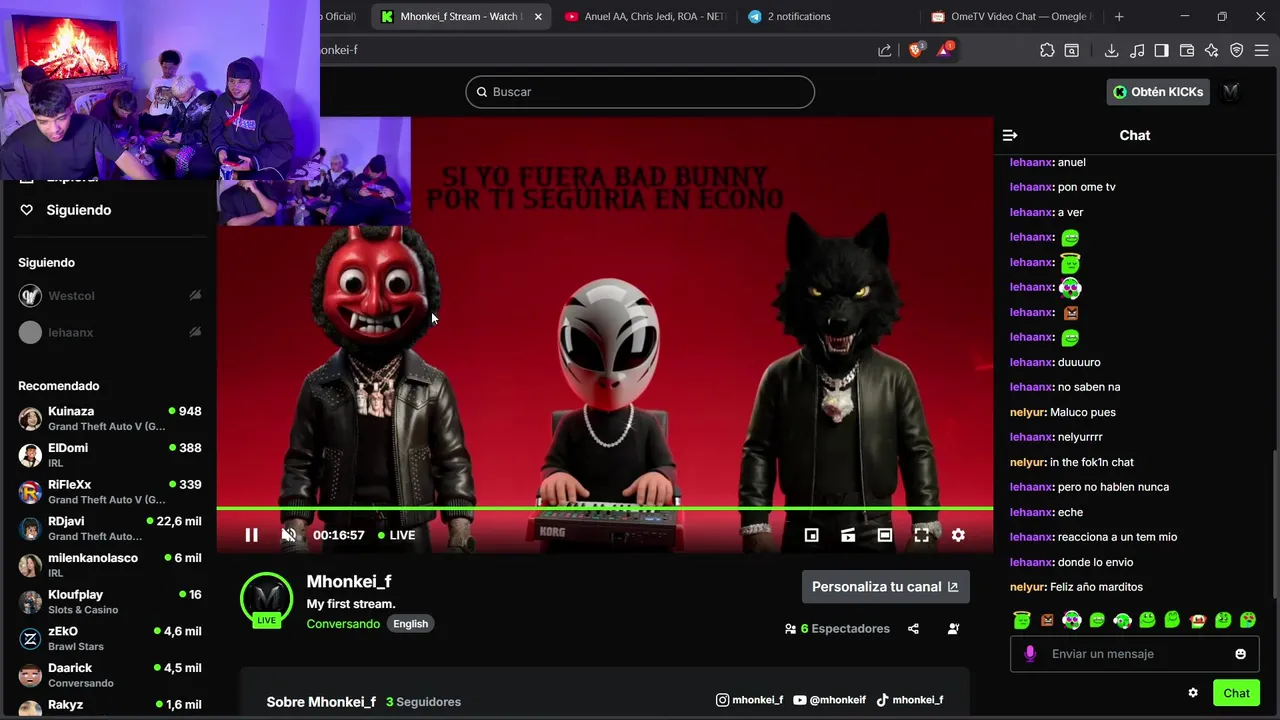Open Personaliza tu canal link
1280x720 pixels.
coord(885,587)
